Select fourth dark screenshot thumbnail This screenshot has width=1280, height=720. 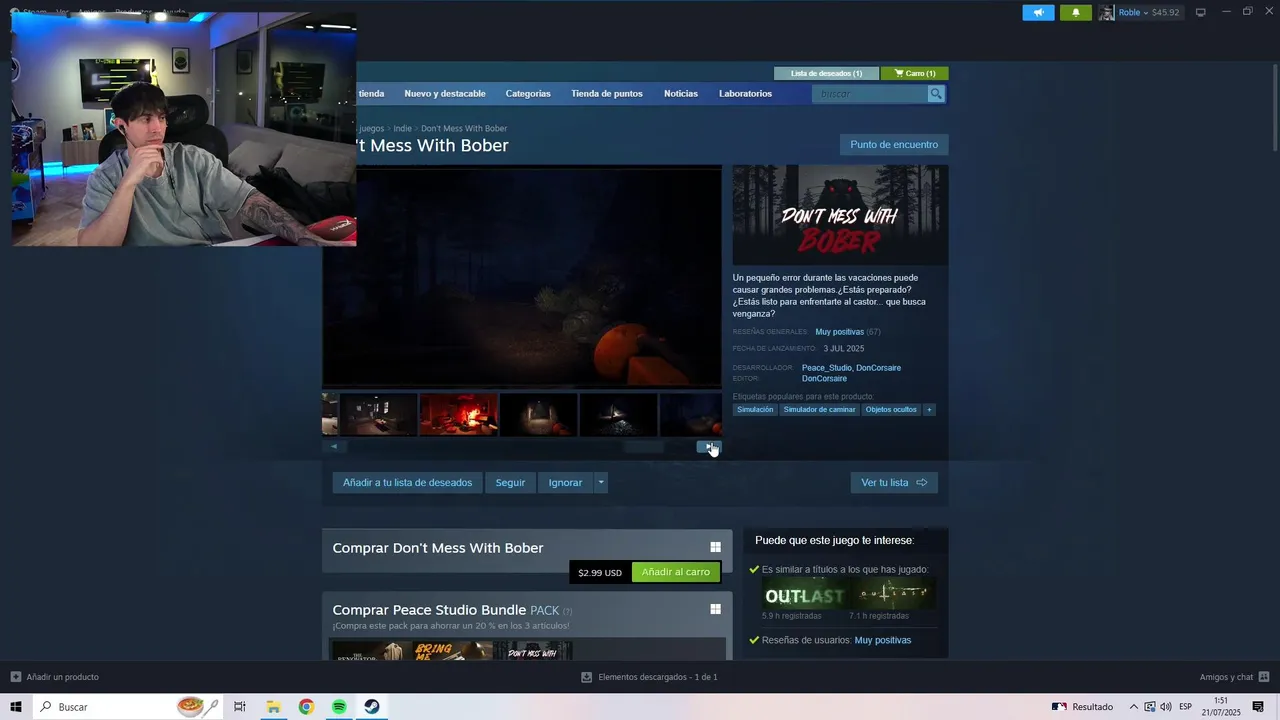618,414
